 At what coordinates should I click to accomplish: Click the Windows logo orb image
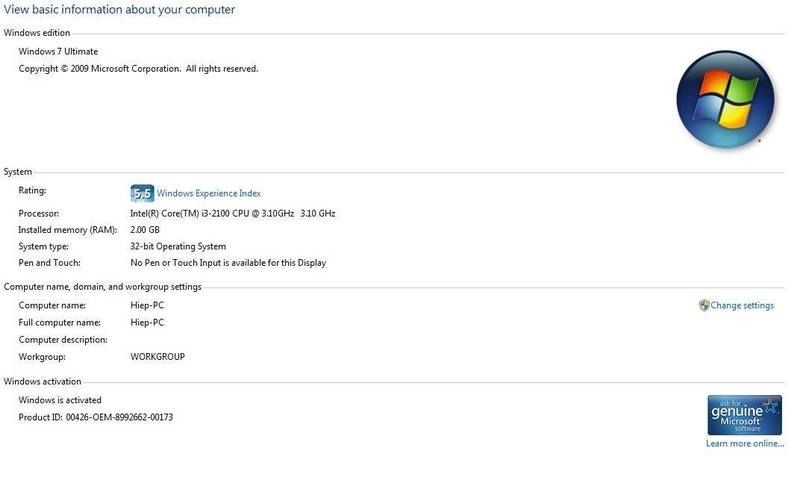(726, 98)
